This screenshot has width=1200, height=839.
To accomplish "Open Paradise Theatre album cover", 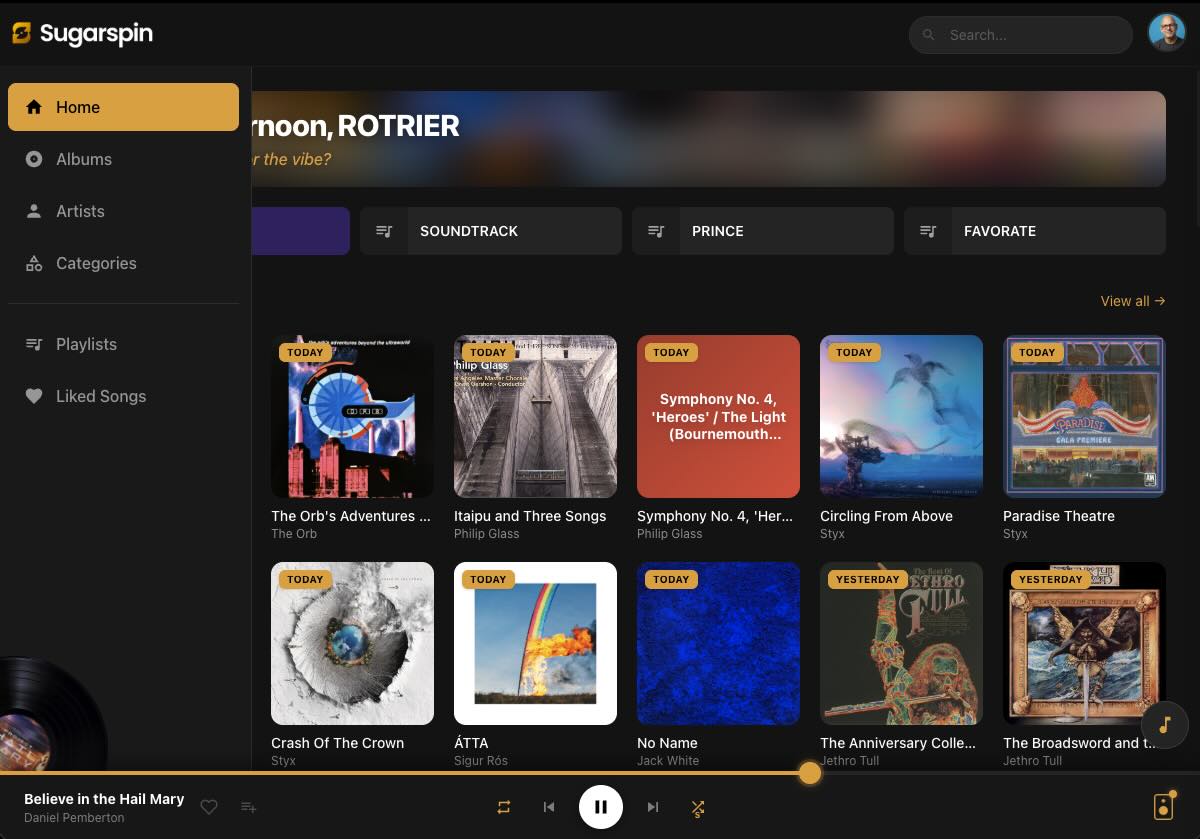I will point(1084,416).
